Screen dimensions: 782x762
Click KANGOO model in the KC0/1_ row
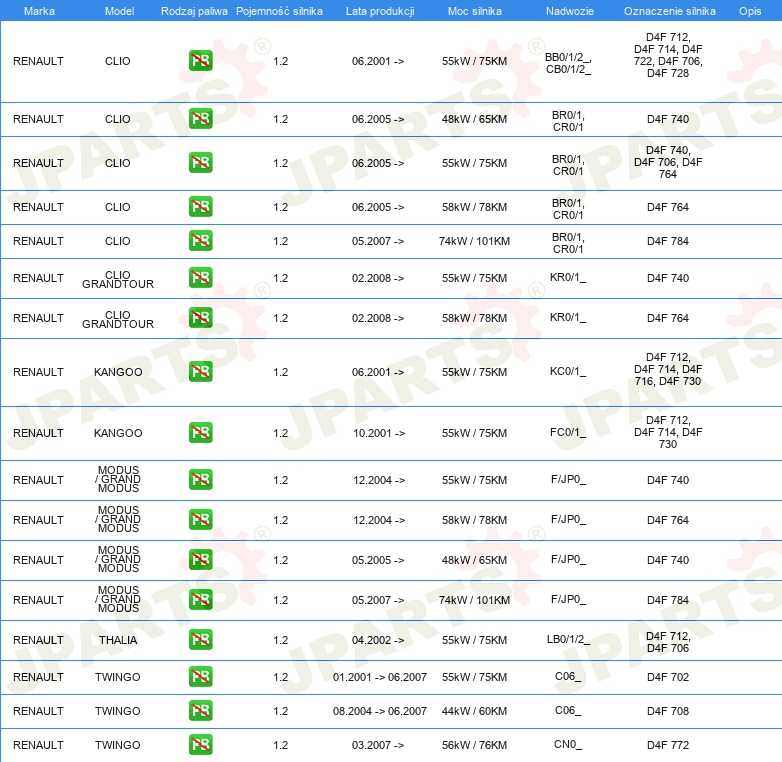coord(118,372)
